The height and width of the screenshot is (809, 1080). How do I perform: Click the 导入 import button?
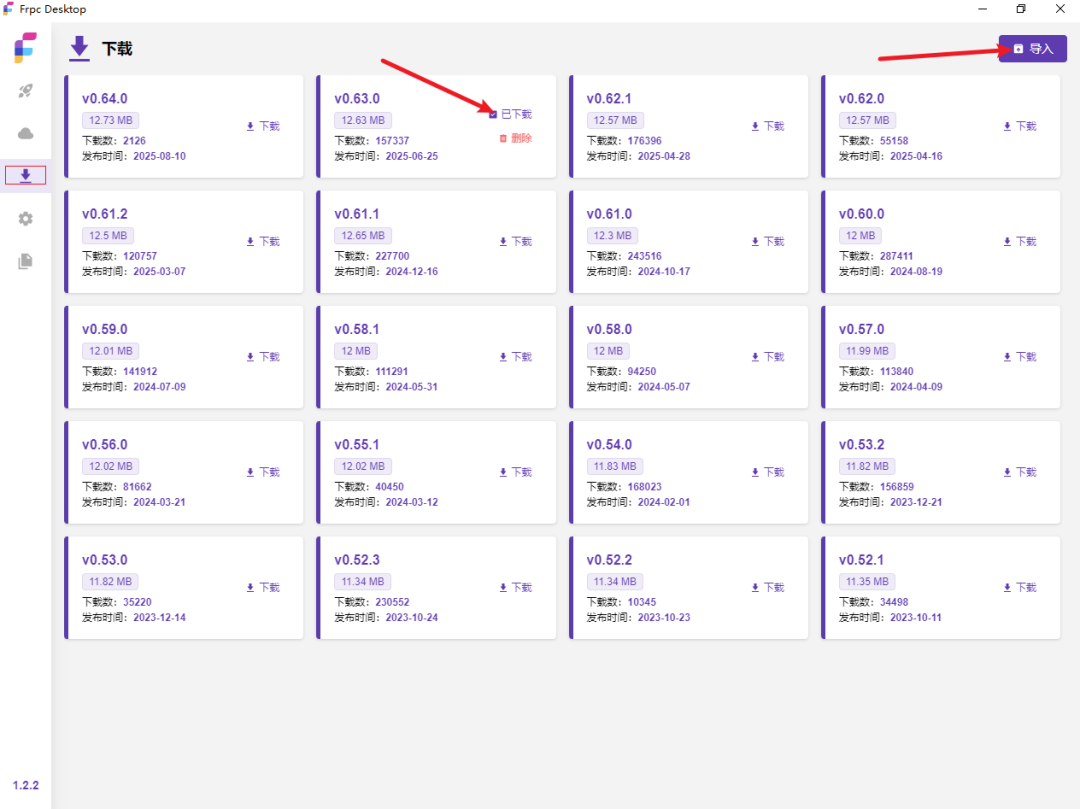tap(1032, 49)
